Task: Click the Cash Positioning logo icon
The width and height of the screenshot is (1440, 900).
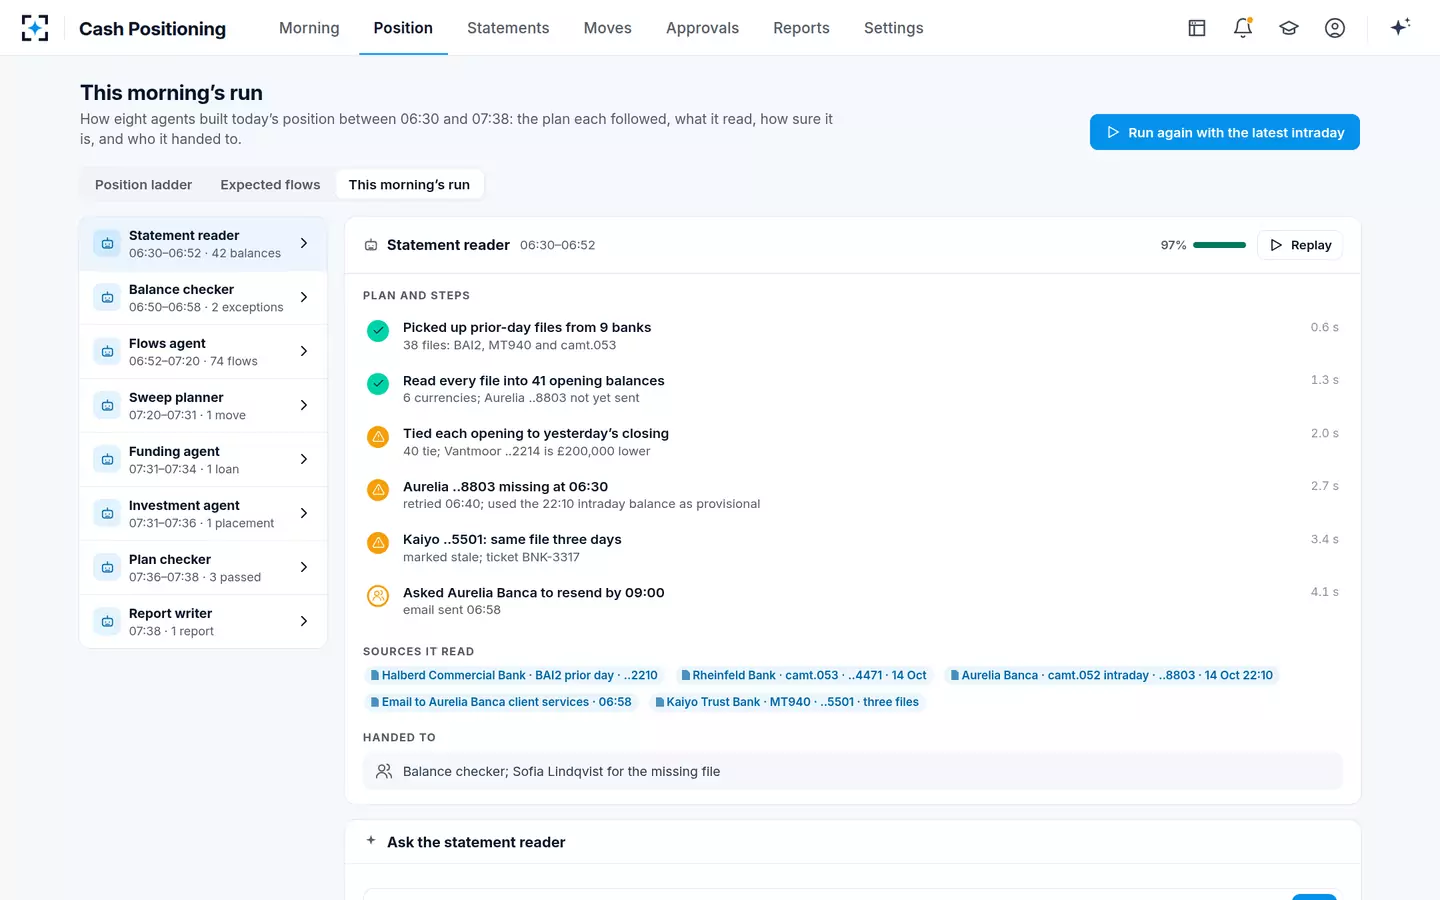Action: click(35, 28)
